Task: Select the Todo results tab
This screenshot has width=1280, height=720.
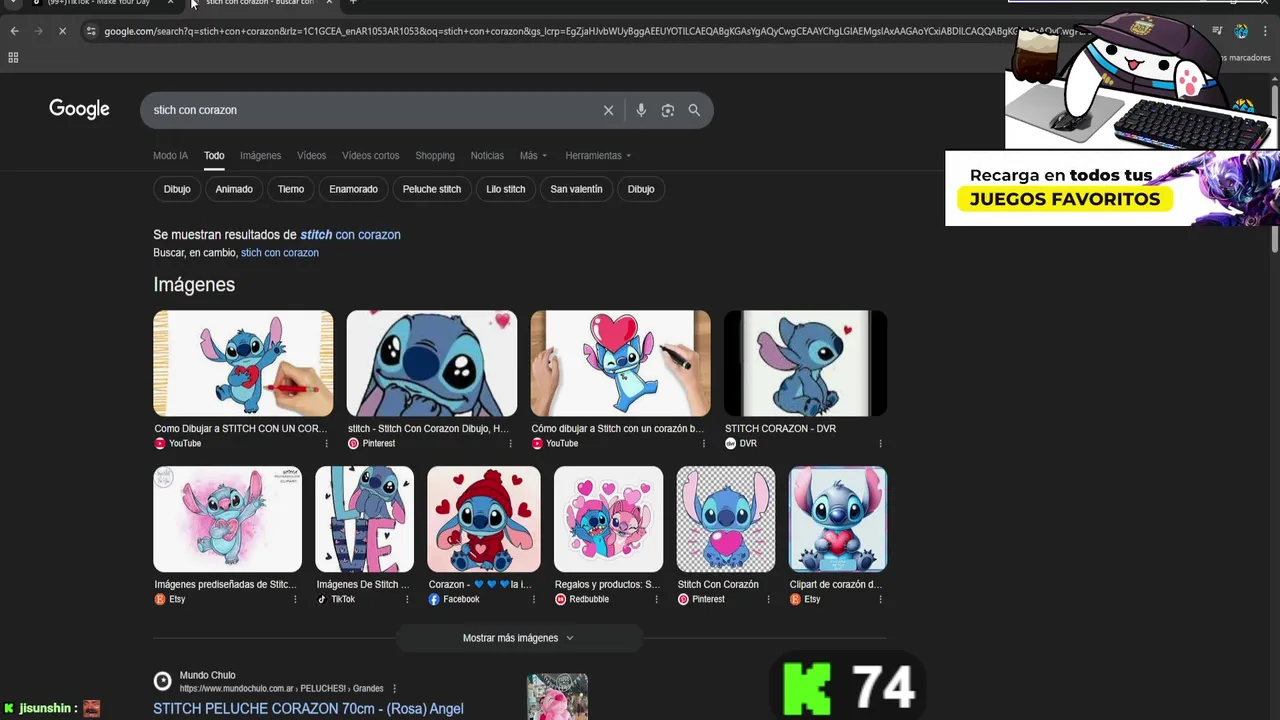Action: (x=214, y=155)
